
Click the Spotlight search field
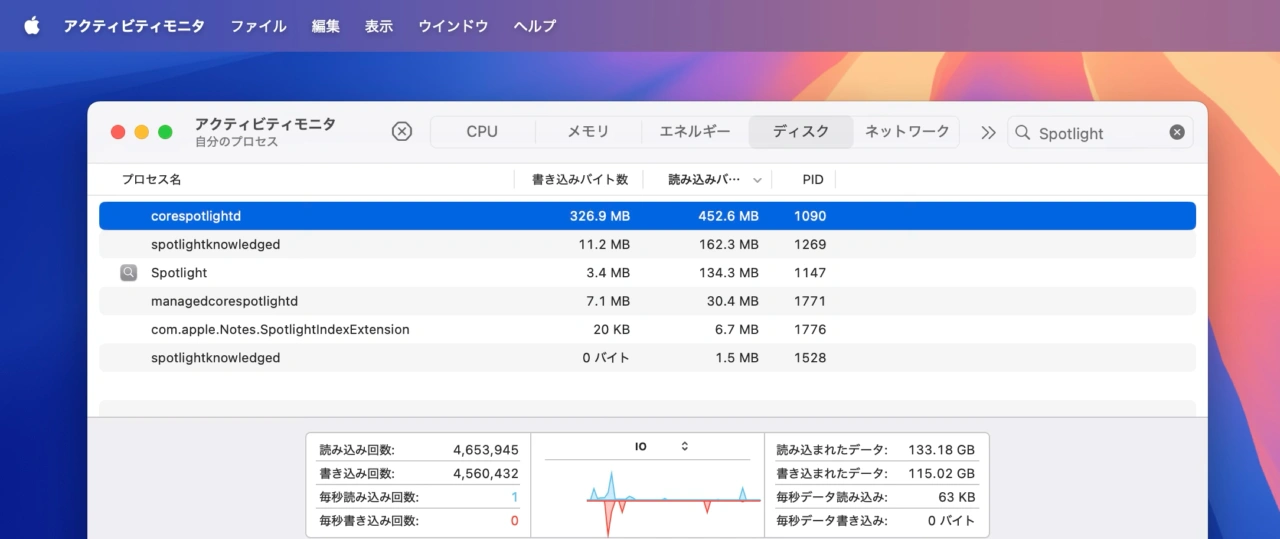1100,132
